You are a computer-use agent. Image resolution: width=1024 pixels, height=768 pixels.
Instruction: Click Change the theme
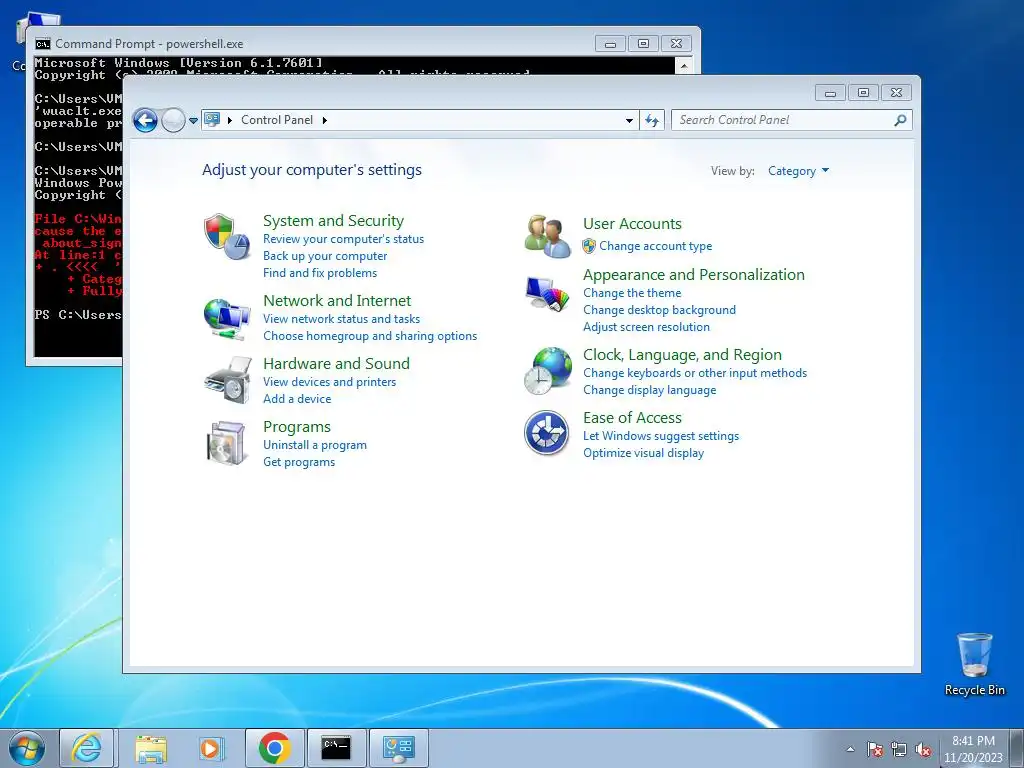click(x=632, y=293)
